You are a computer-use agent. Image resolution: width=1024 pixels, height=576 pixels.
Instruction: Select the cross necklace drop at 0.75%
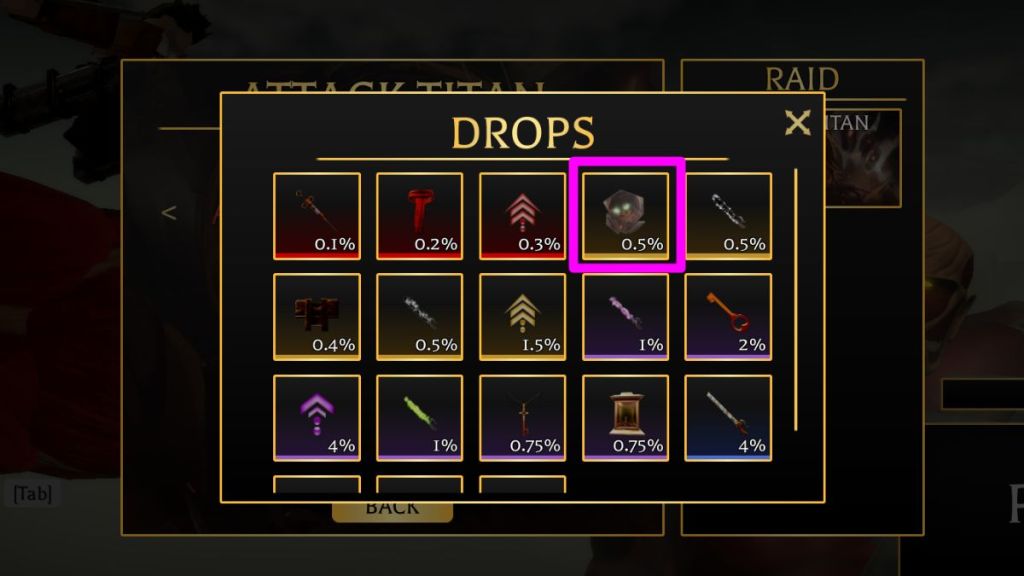tap(522, 418)
